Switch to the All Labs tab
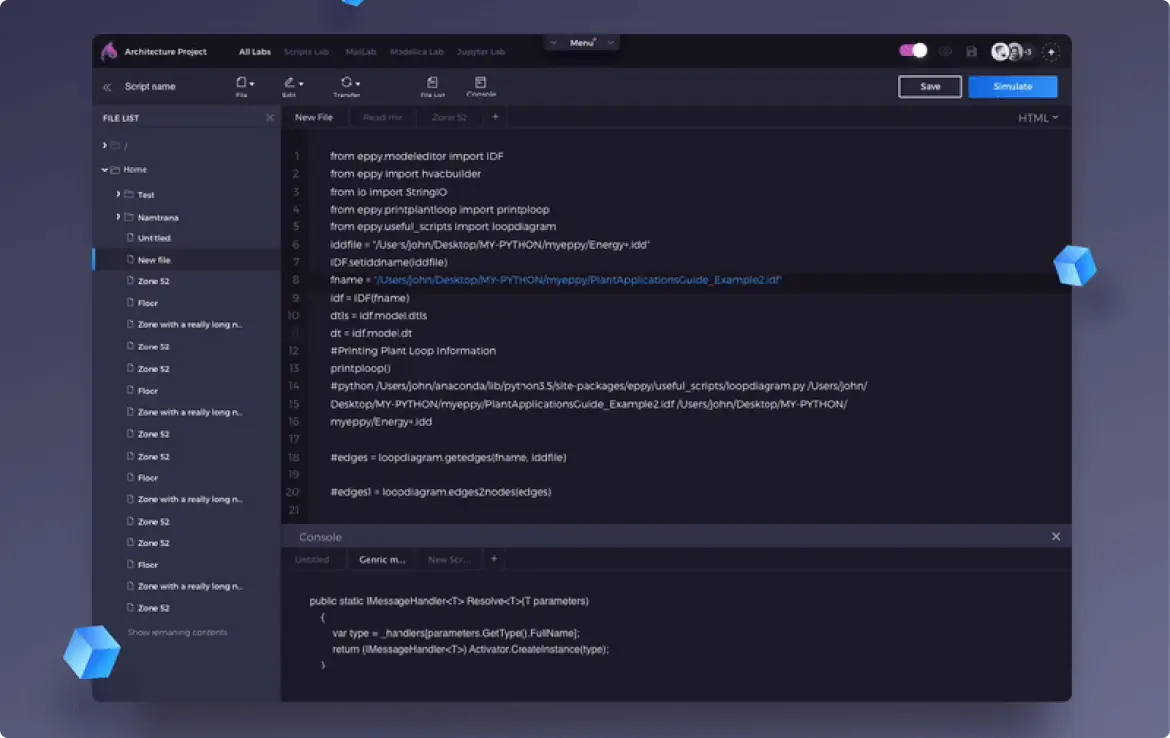This screenshot has width=1170, height=738. point(254,51)
